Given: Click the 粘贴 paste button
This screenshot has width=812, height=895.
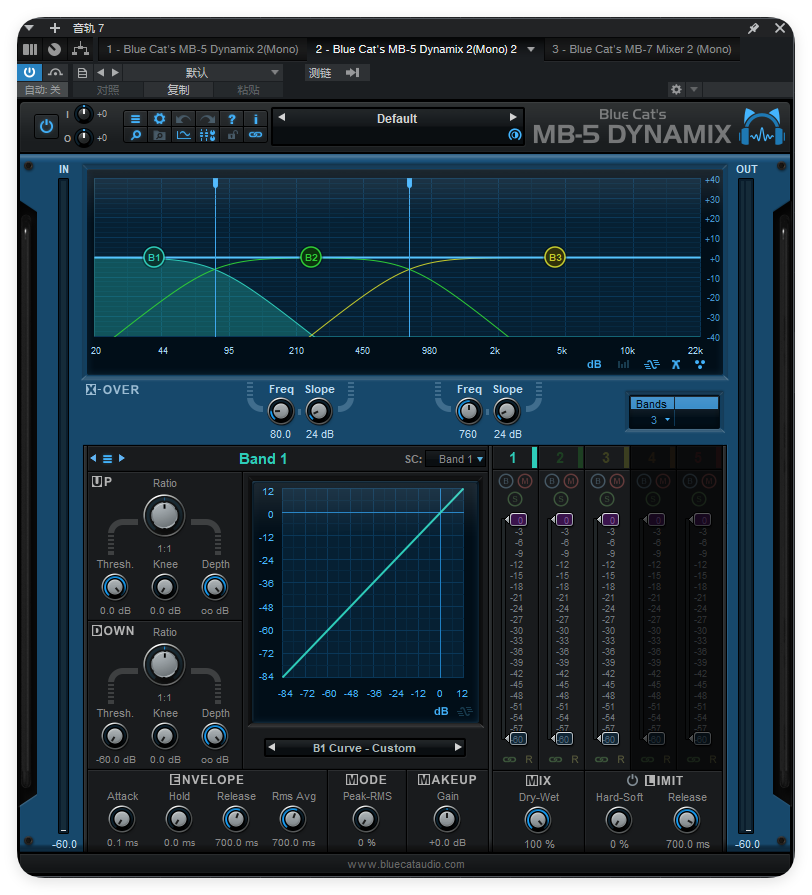Looking at the screenshot, I should point(248,90).
